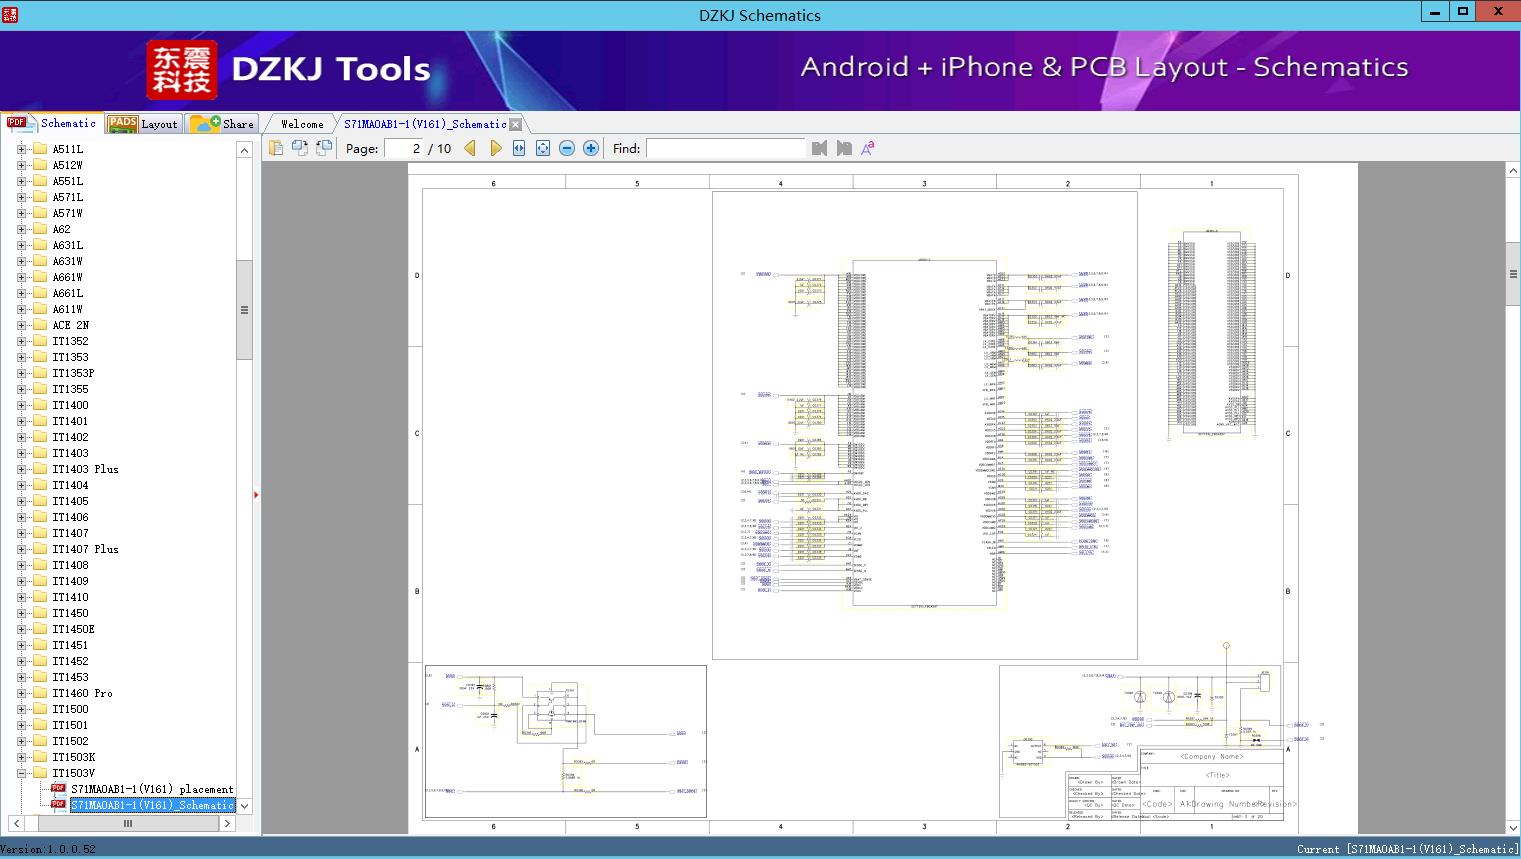
Task: Click the Find text field
Action: click(725, 148)
